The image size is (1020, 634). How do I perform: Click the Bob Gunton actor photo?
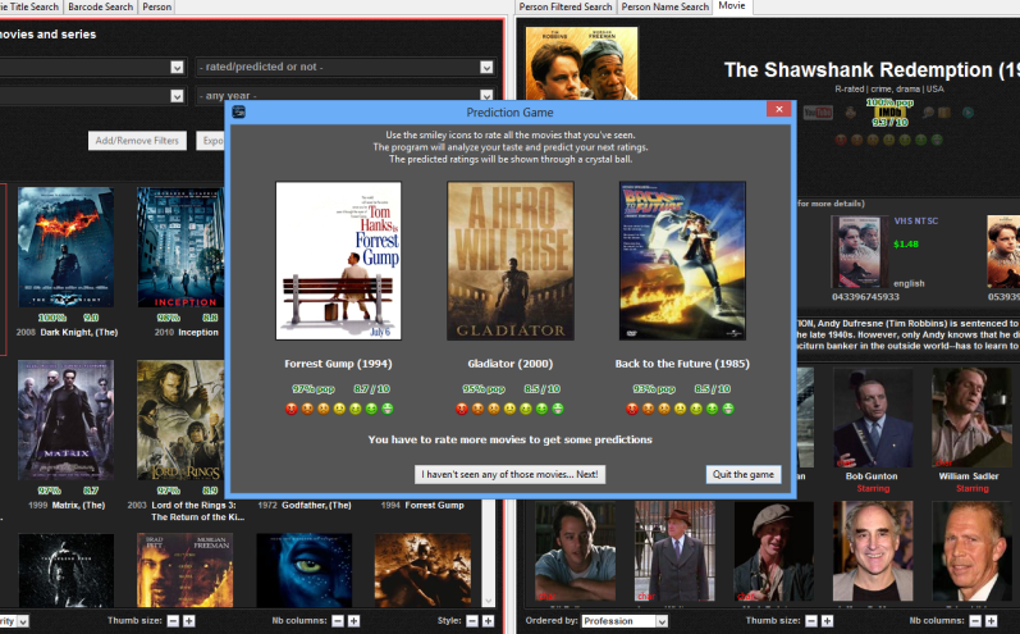click(872, 418)
